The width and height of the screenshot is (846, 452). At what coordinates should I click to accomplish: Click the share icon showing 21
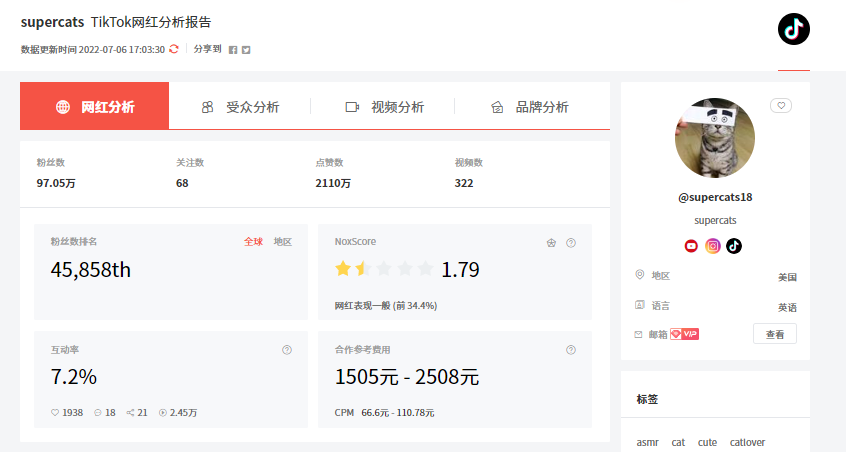[x=130, y=413]
